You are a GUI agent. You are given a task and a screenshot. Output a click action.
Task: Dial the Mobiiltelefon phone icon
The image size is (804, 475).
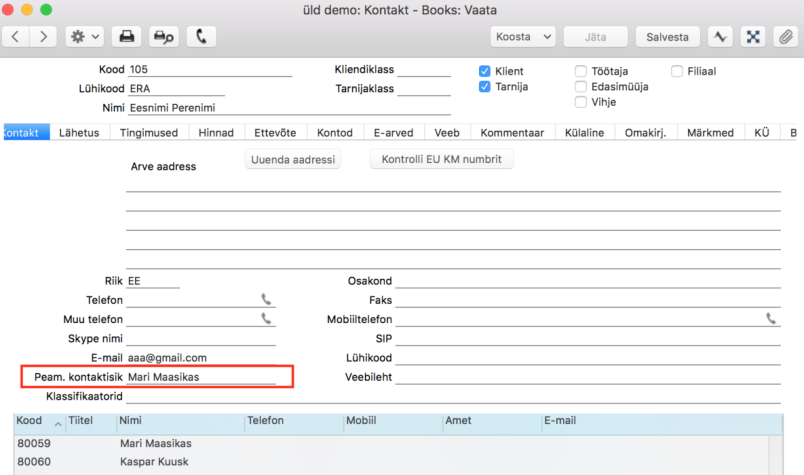771,319
